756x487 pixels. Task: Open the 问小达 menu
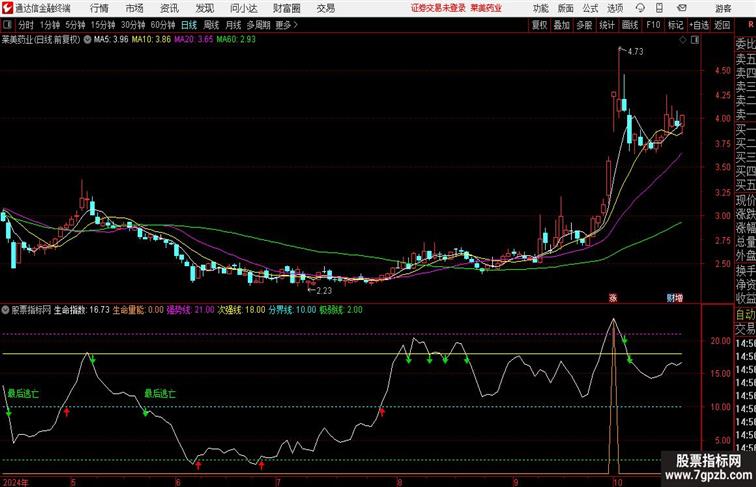click(x=243, y=8)
